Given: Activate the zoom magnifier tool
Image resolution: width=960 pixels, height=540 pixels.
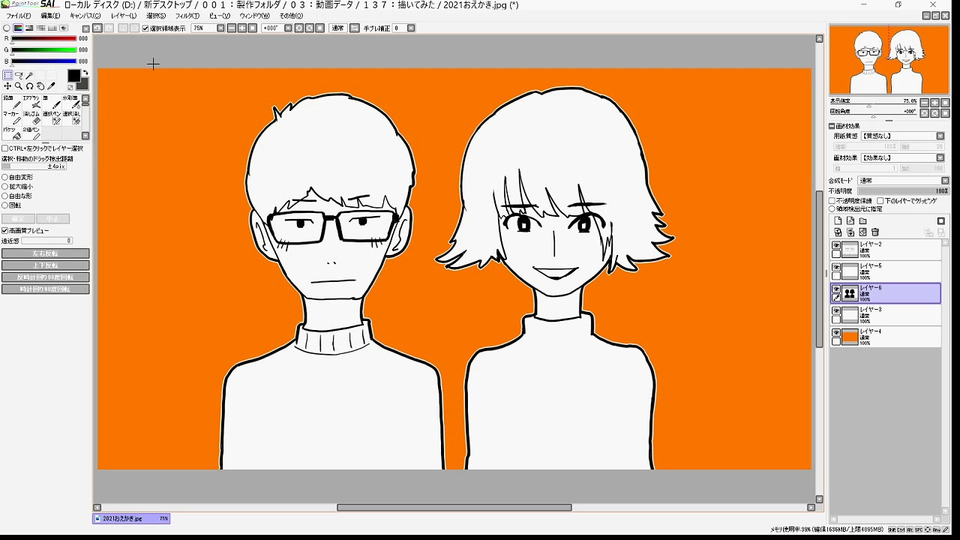Looking at the screenshot, I should coord(19,87).
